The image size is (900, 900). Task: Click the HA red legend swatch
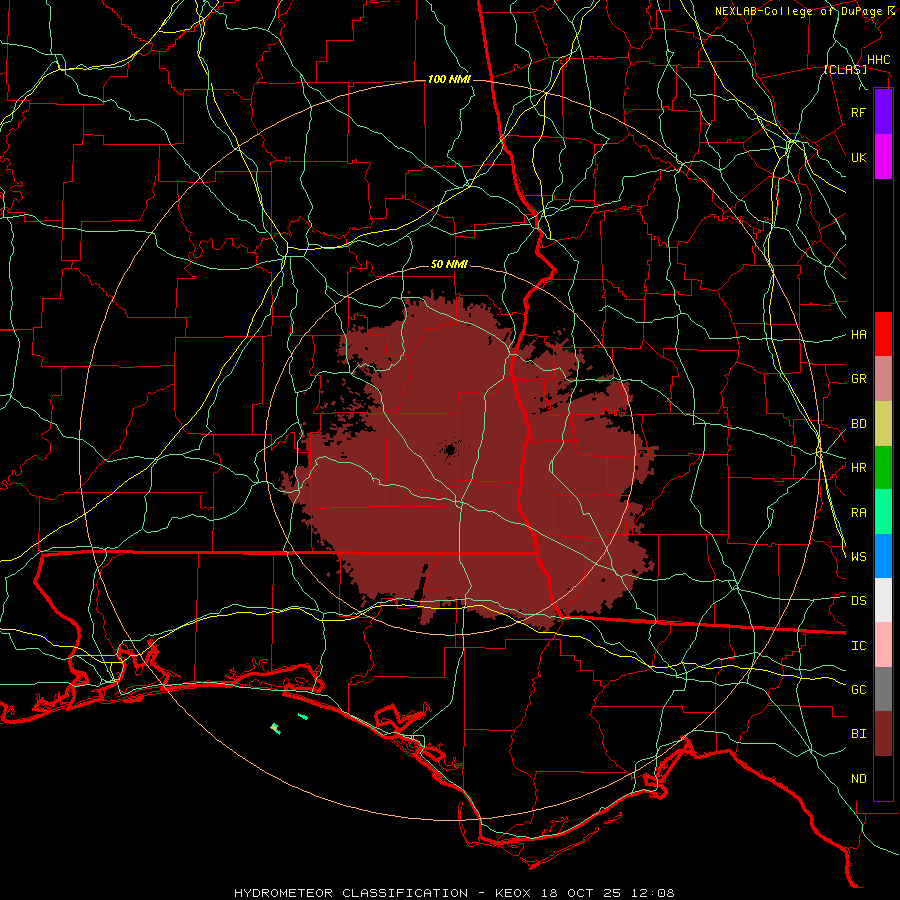tap(883, 334)
